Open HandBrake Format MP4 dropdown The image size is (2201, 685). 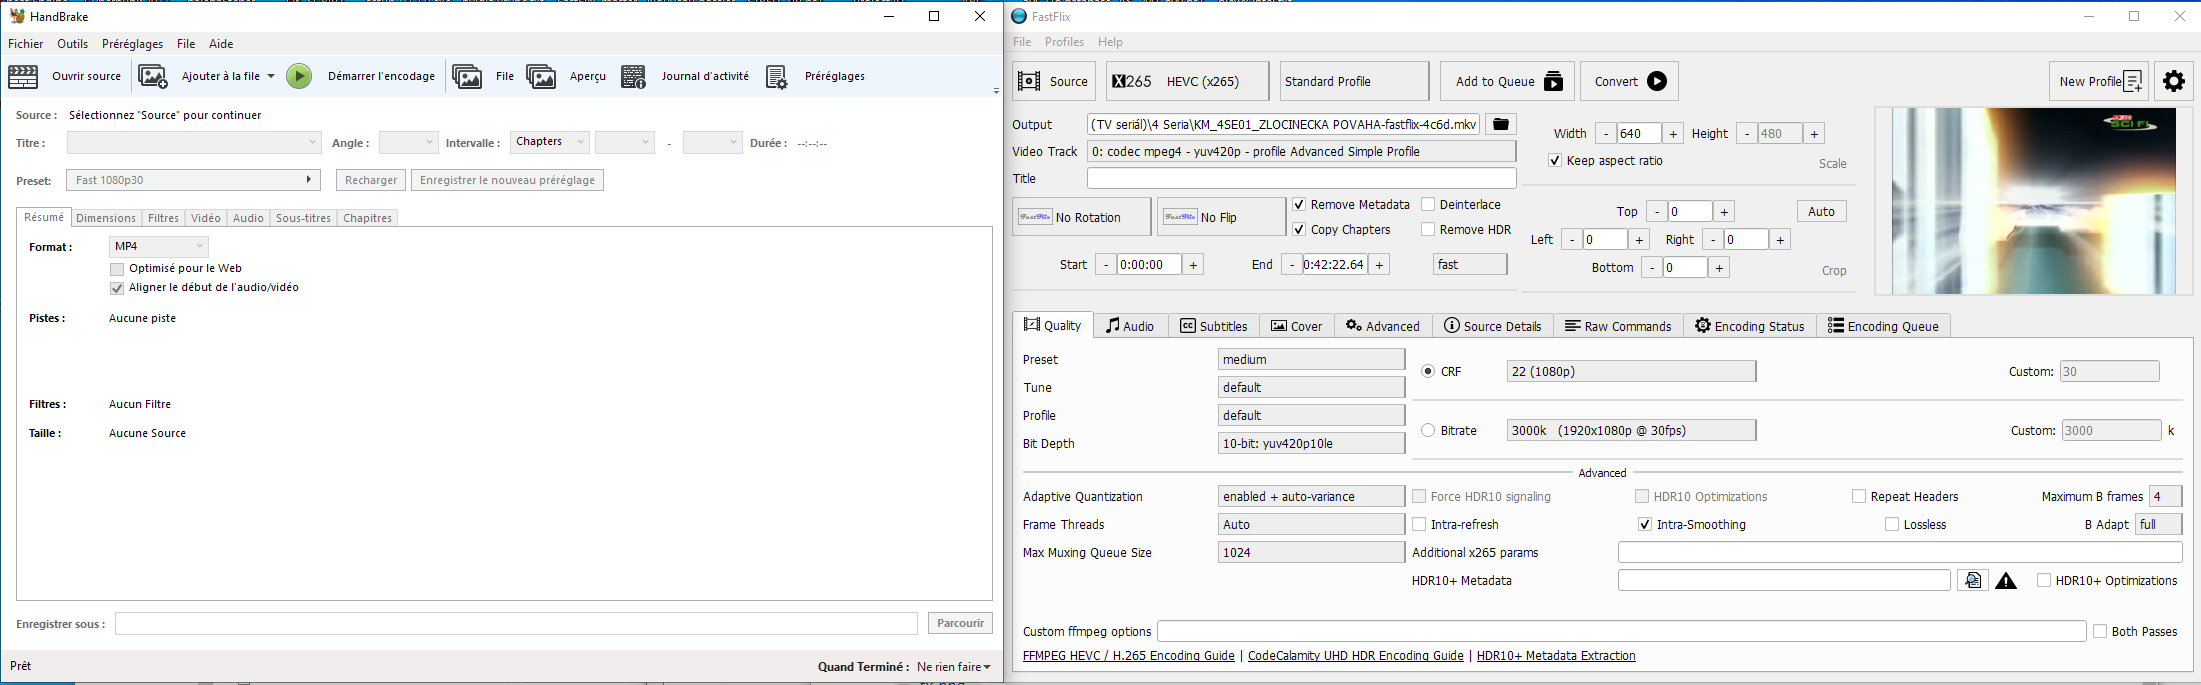(x=159, y=246)
